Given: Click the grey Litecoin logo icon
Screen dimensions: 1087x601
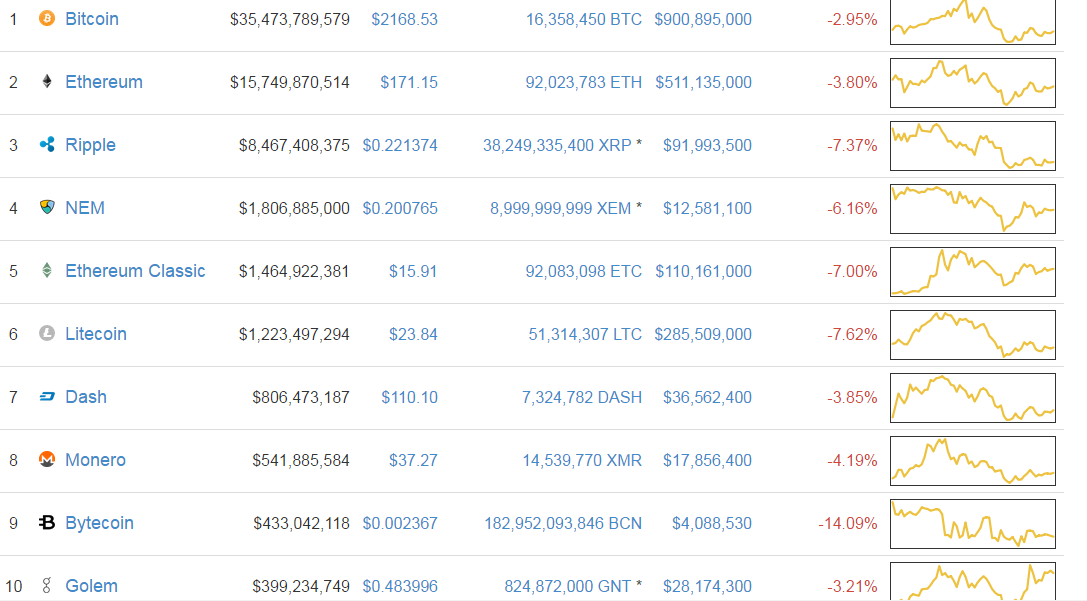Looking at the screenshot, I should [x=46, y=333].
